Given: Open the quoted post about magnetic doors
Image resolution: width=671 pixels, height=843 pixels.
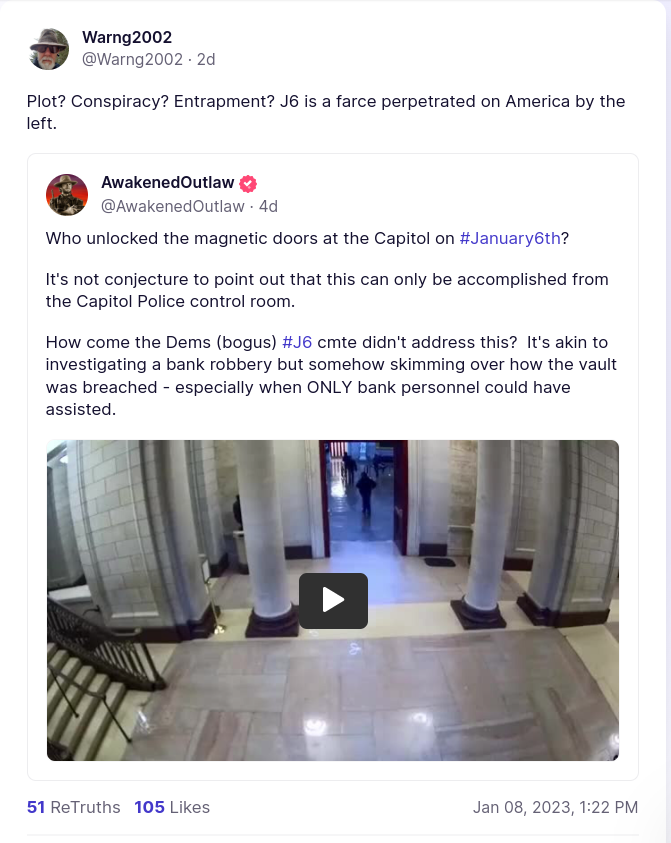Looking at the screenshot, I should tap(333, 467).
